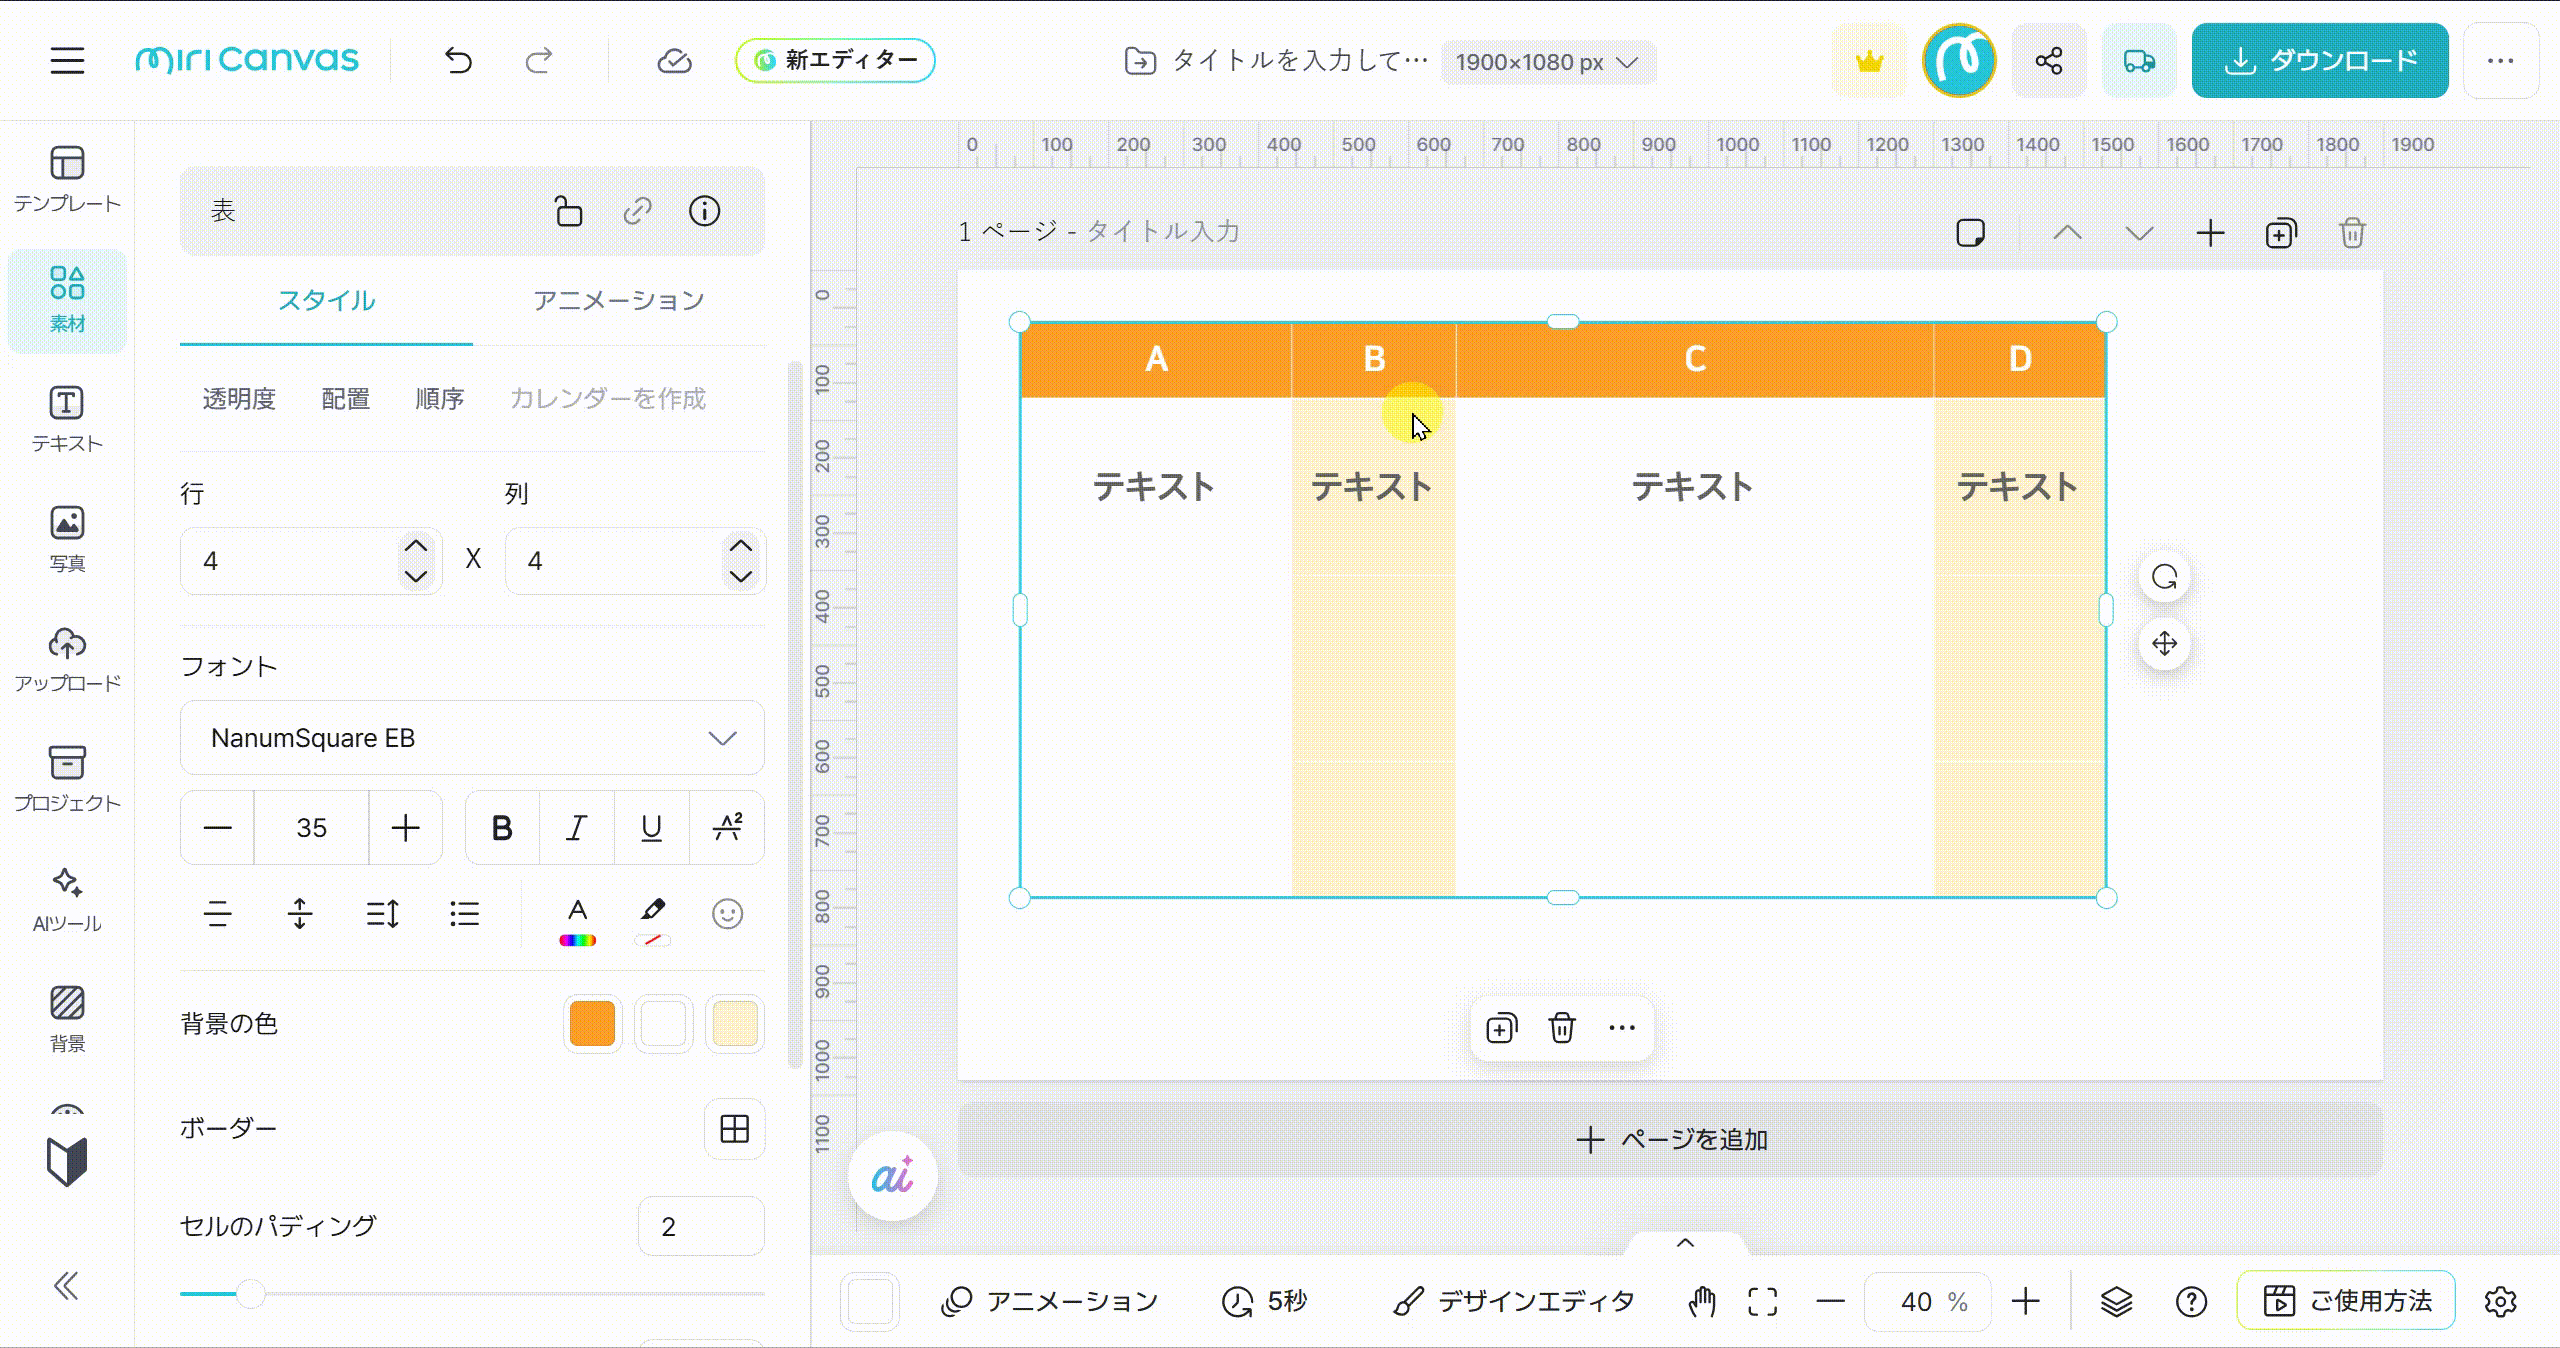The image size is (2560, 1348).
Task: Click the ダウンロード button
Action: 2319,61
